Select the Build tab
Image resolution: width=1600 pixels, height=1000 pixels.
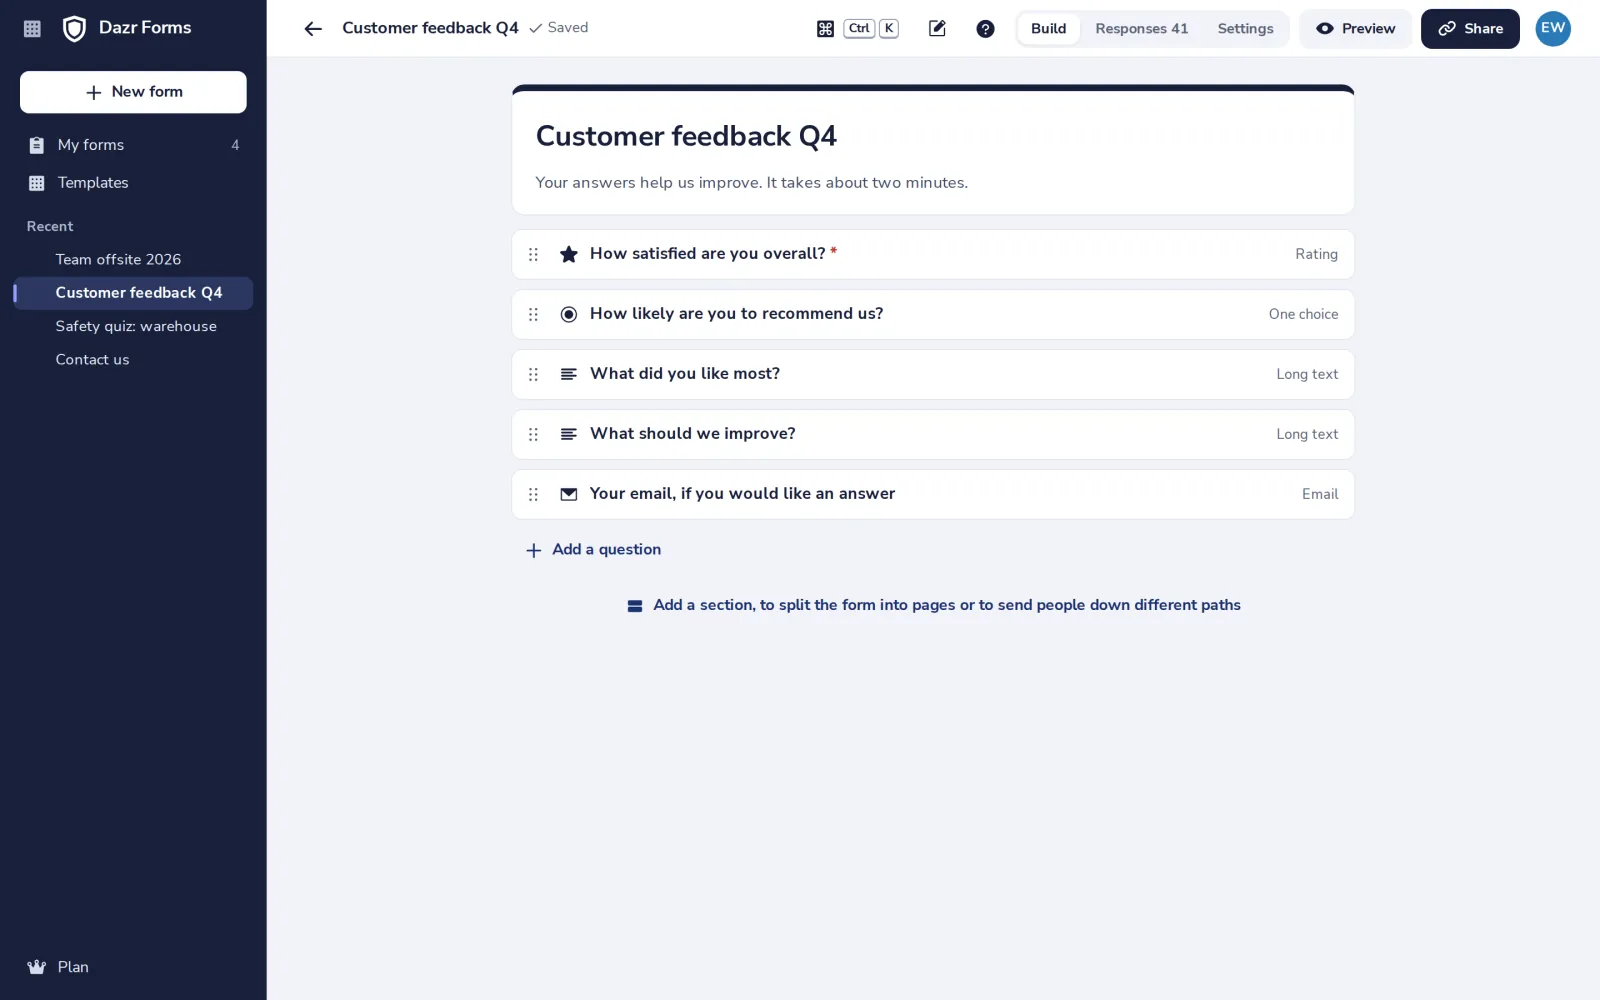(x=1048, y=29)
